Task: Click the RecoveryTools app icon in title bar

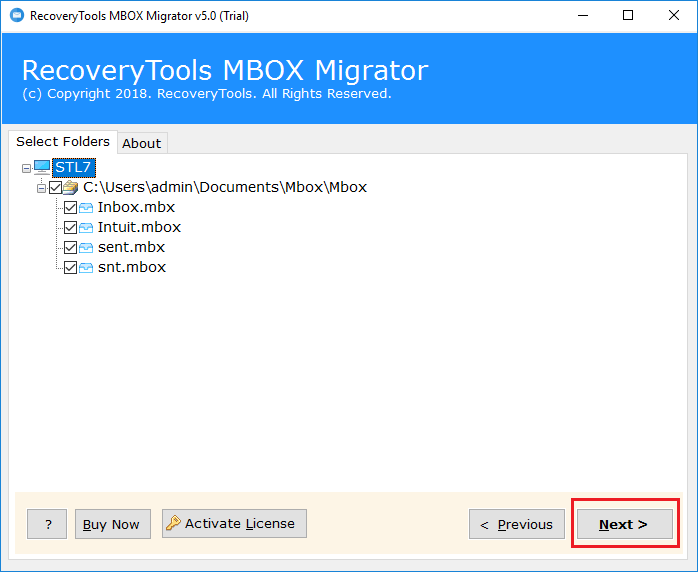Action: click(x=16, y=16)
